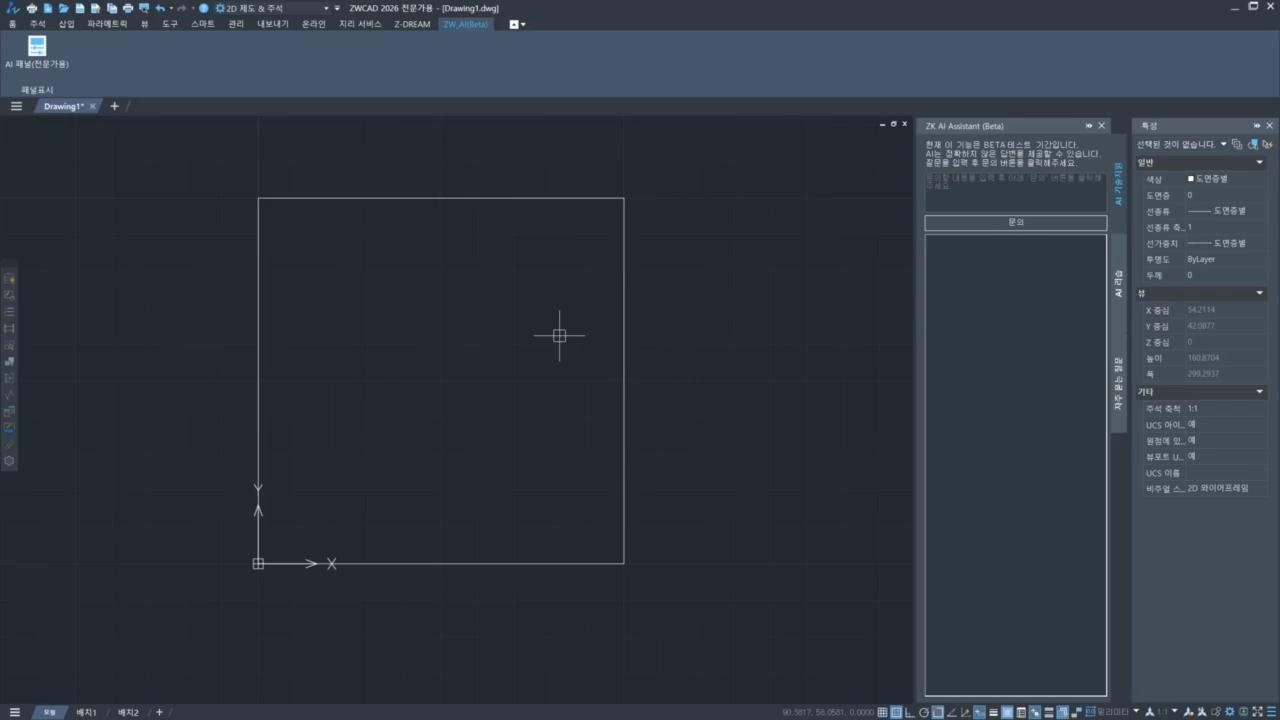This screenshot has width=1280, height=720.
Task: Close the Drawing1 document tab
Action: tap(93, 106)
